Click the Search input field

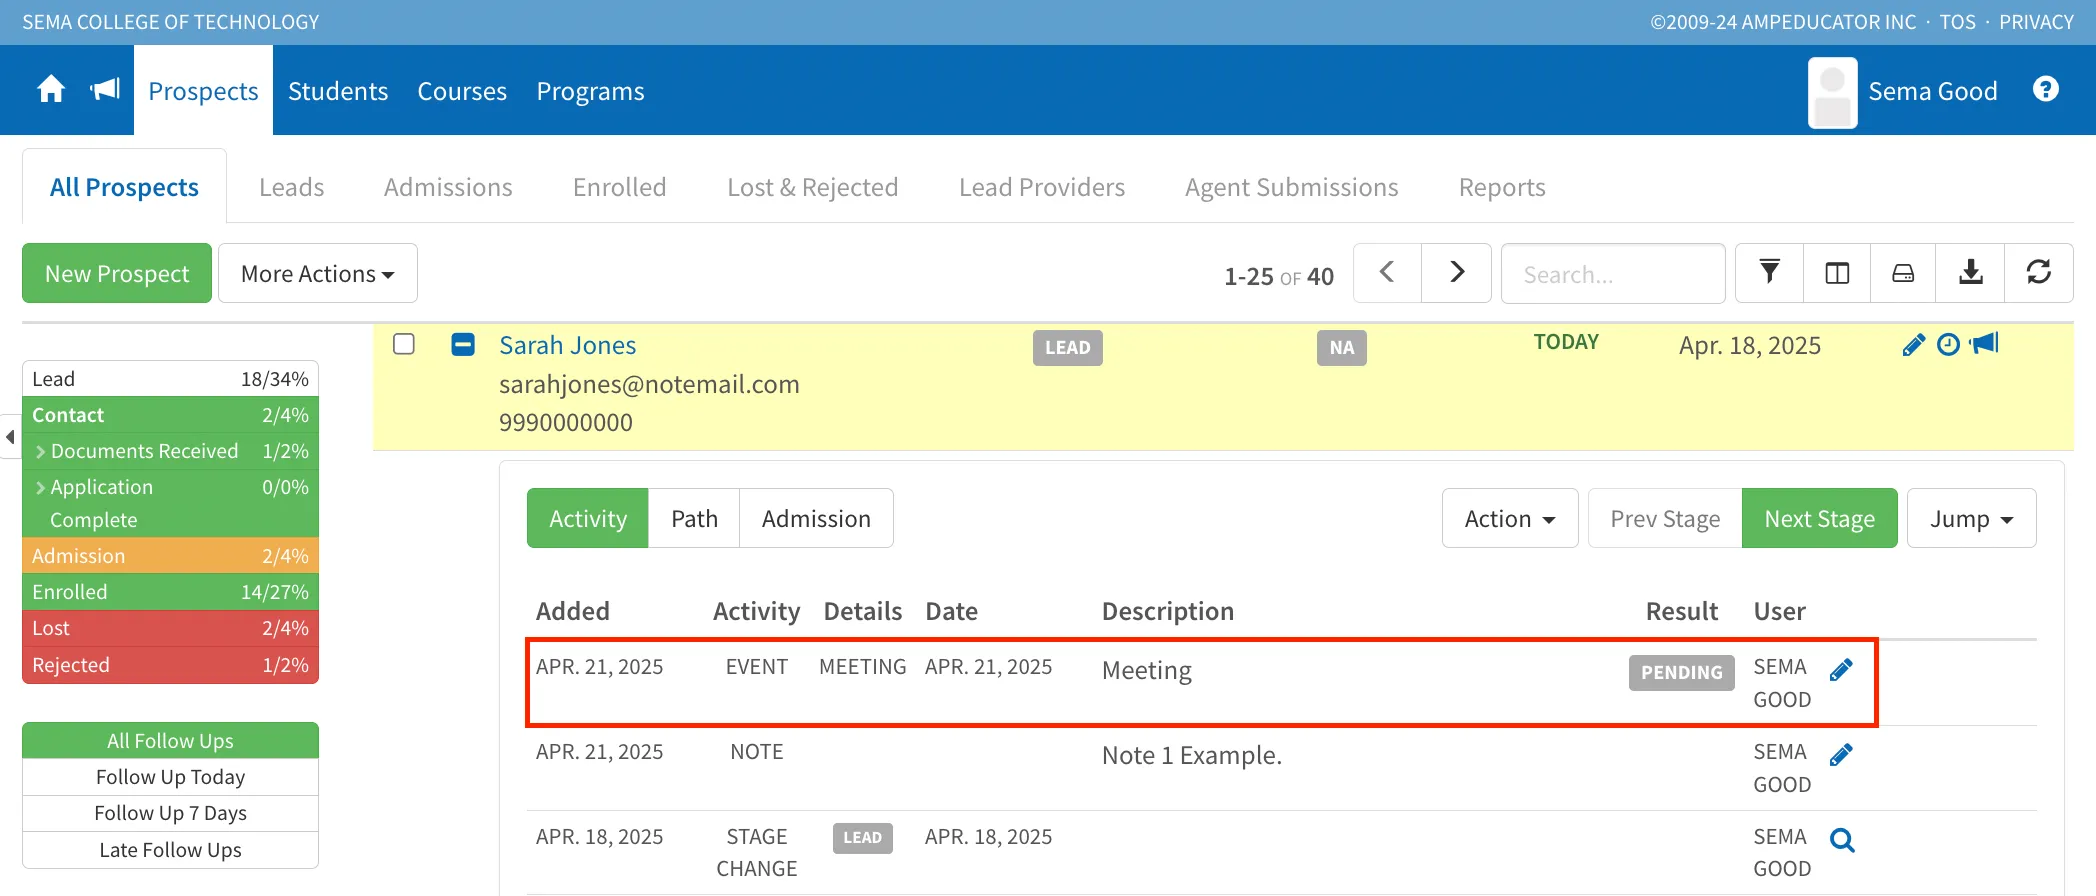(x=1613, y=273)
